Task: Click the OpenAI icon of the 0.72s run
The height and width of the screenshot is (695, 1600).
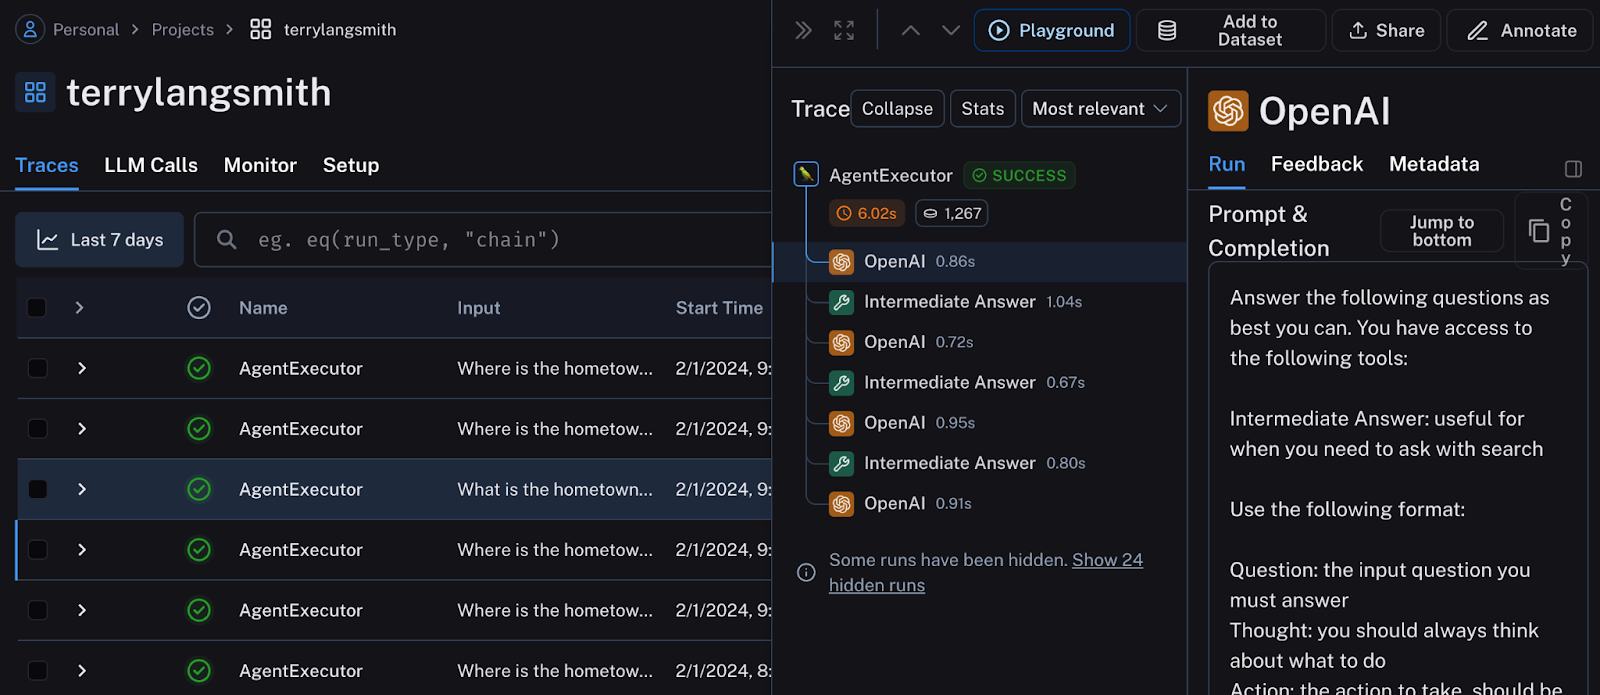Action: coord(842,342)
